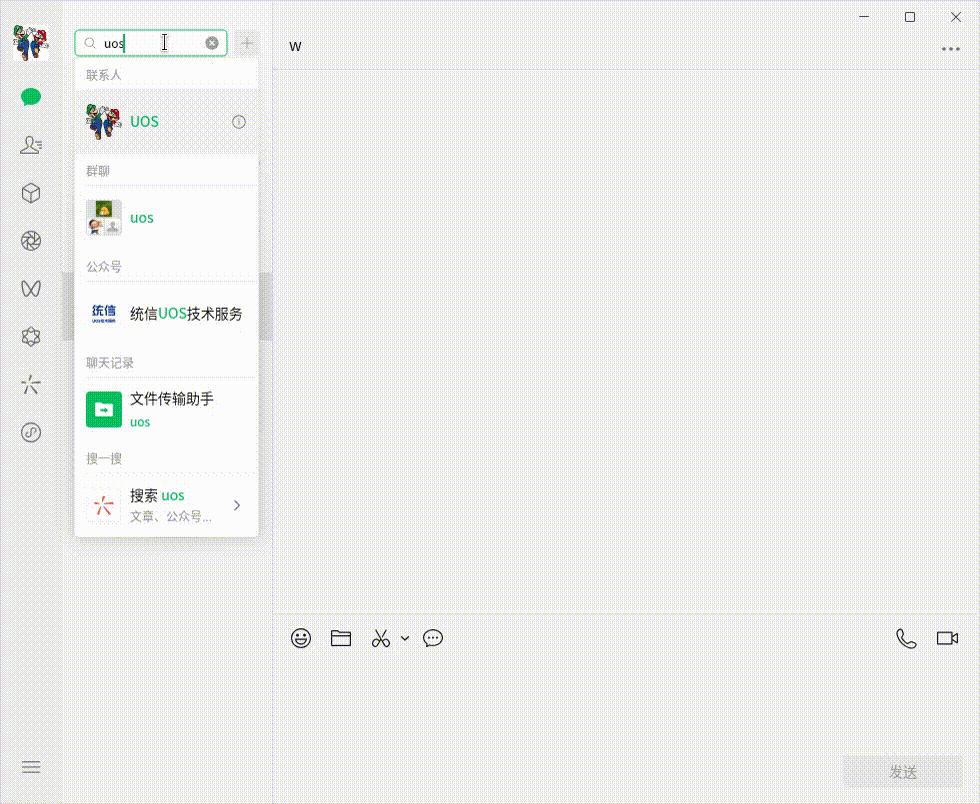Click the 发送 send button
Screen dimensions: 980x804
pyautogui.click(x=902, y=772)
